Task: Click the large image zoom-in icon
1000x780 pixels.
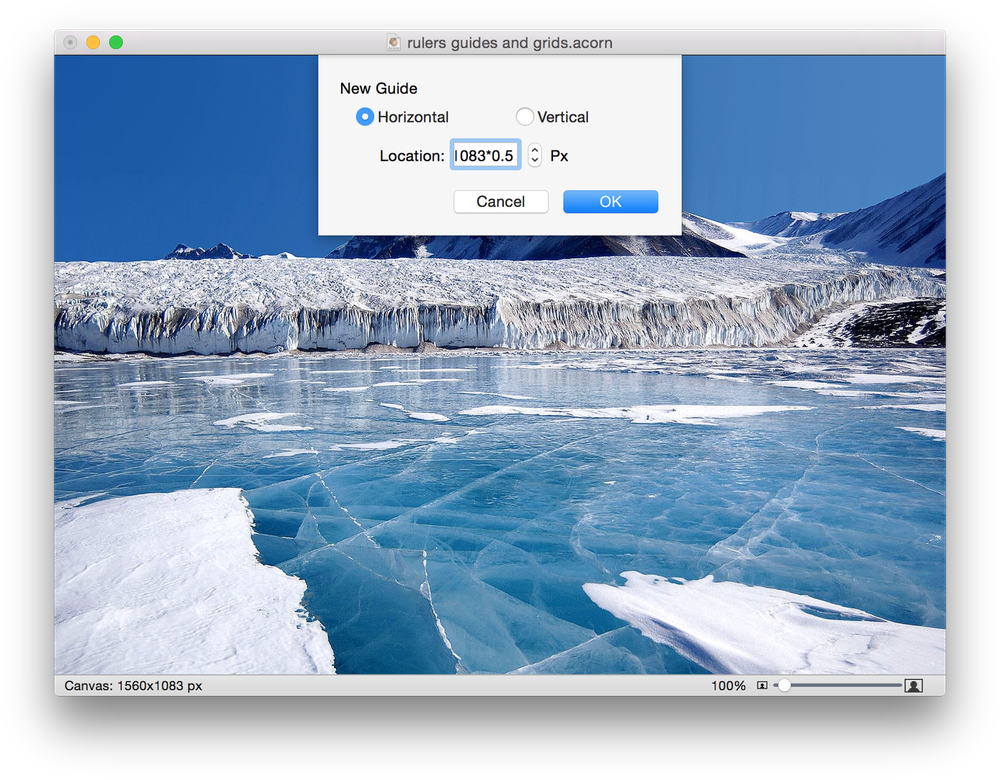Action: click(912, 686)
